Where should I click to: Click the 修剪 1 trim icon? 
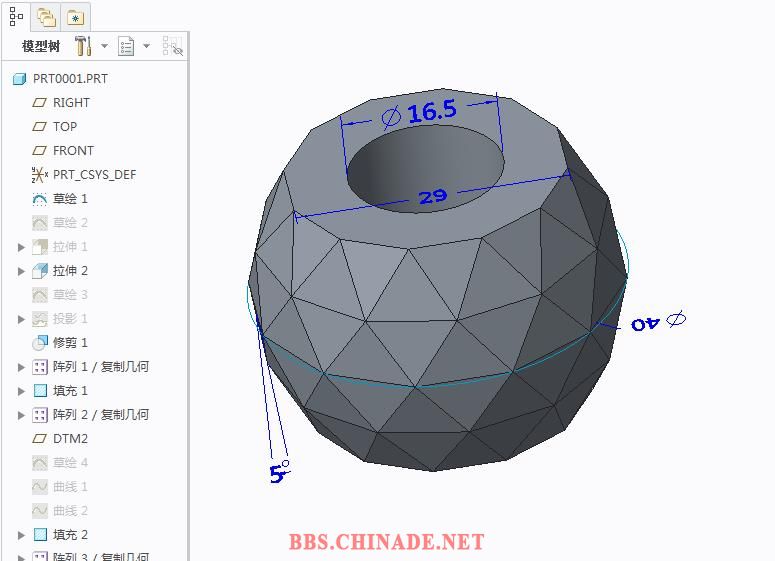tap(40, 343)
